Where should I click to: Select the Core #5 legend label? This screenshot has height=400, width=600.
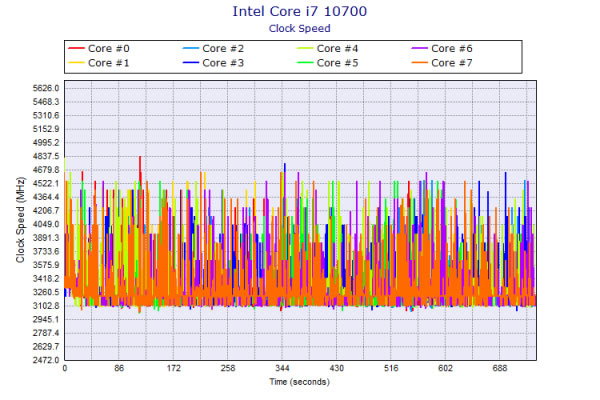338,63
